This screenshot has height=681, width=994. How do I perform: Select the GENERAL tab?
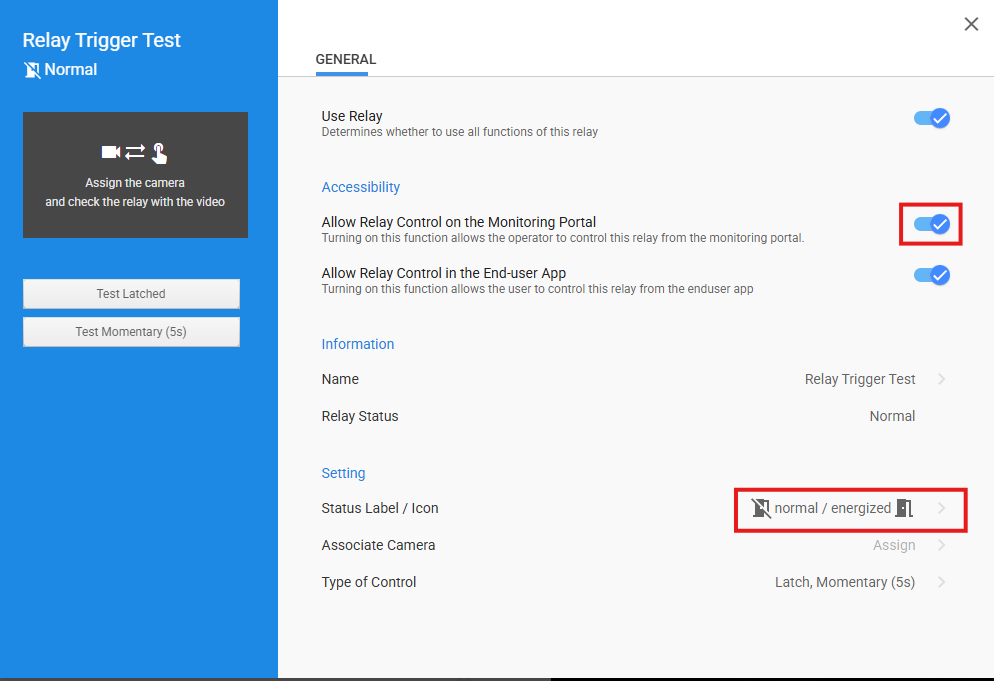click(345, 60)
